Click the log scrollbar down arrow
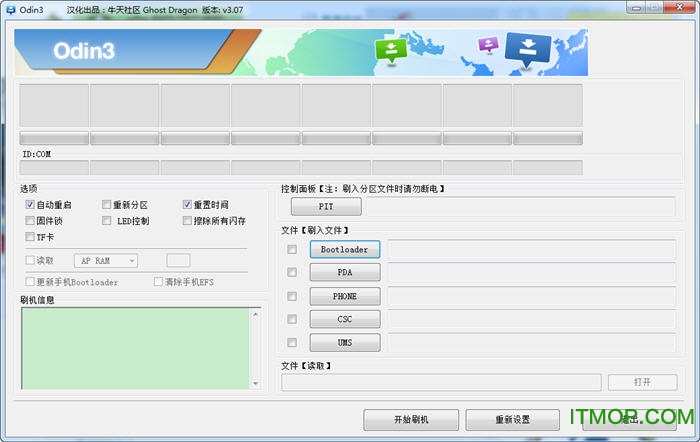 255,383
